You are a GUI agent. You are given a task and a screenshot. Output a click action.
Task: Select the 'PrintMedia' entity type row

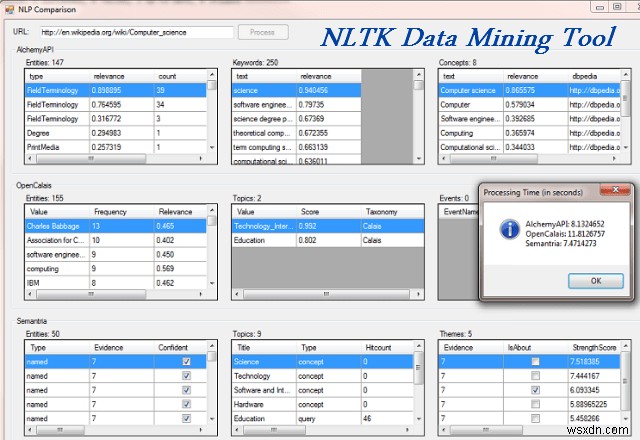[116, 147]
